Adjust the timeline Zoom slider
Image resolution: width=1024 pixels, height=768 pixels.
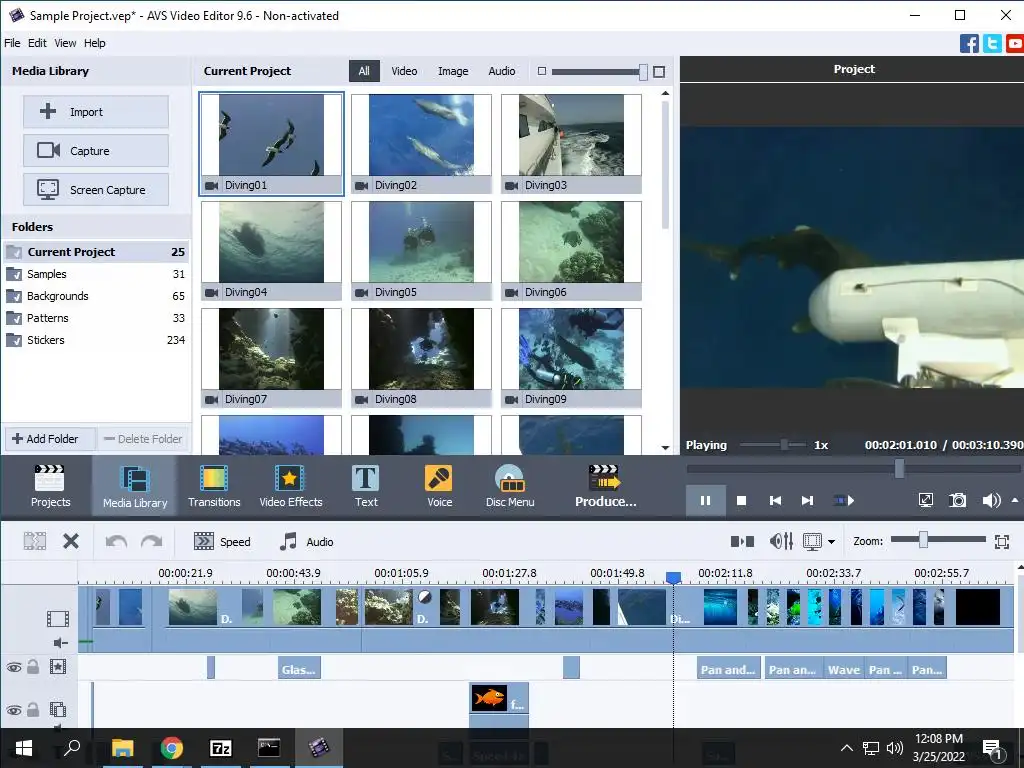coord(923,540)
